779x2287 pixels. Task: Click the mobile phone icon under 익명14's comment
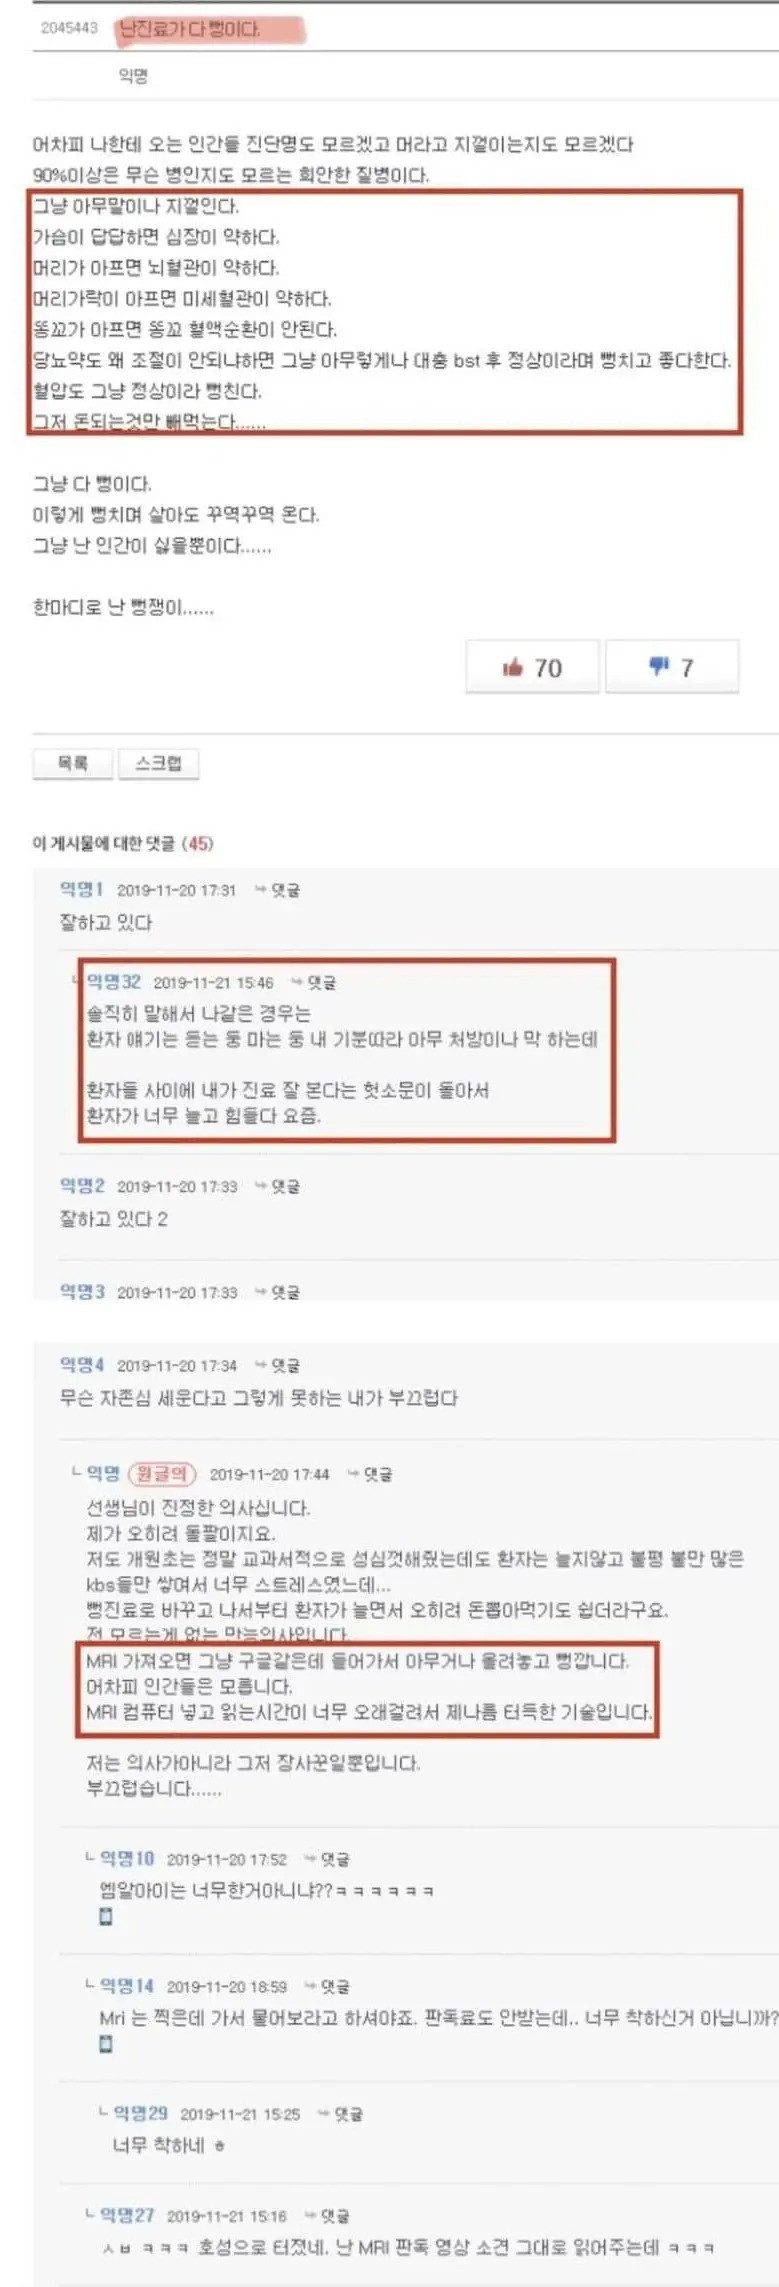coord(106,2045)
